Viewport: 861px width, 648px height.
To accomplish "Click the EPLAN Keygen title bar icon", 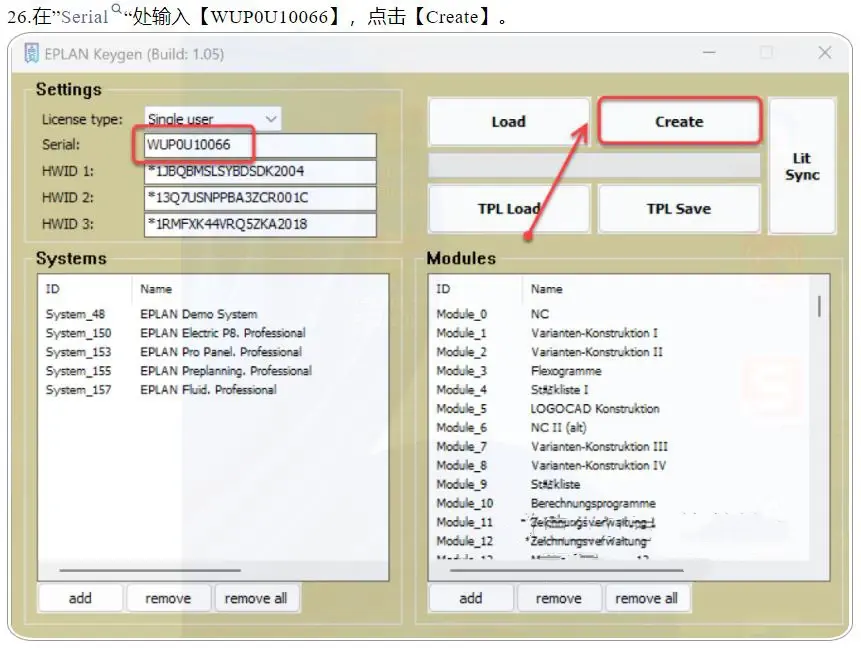I will pyautogui.click(x=31, y=53).
